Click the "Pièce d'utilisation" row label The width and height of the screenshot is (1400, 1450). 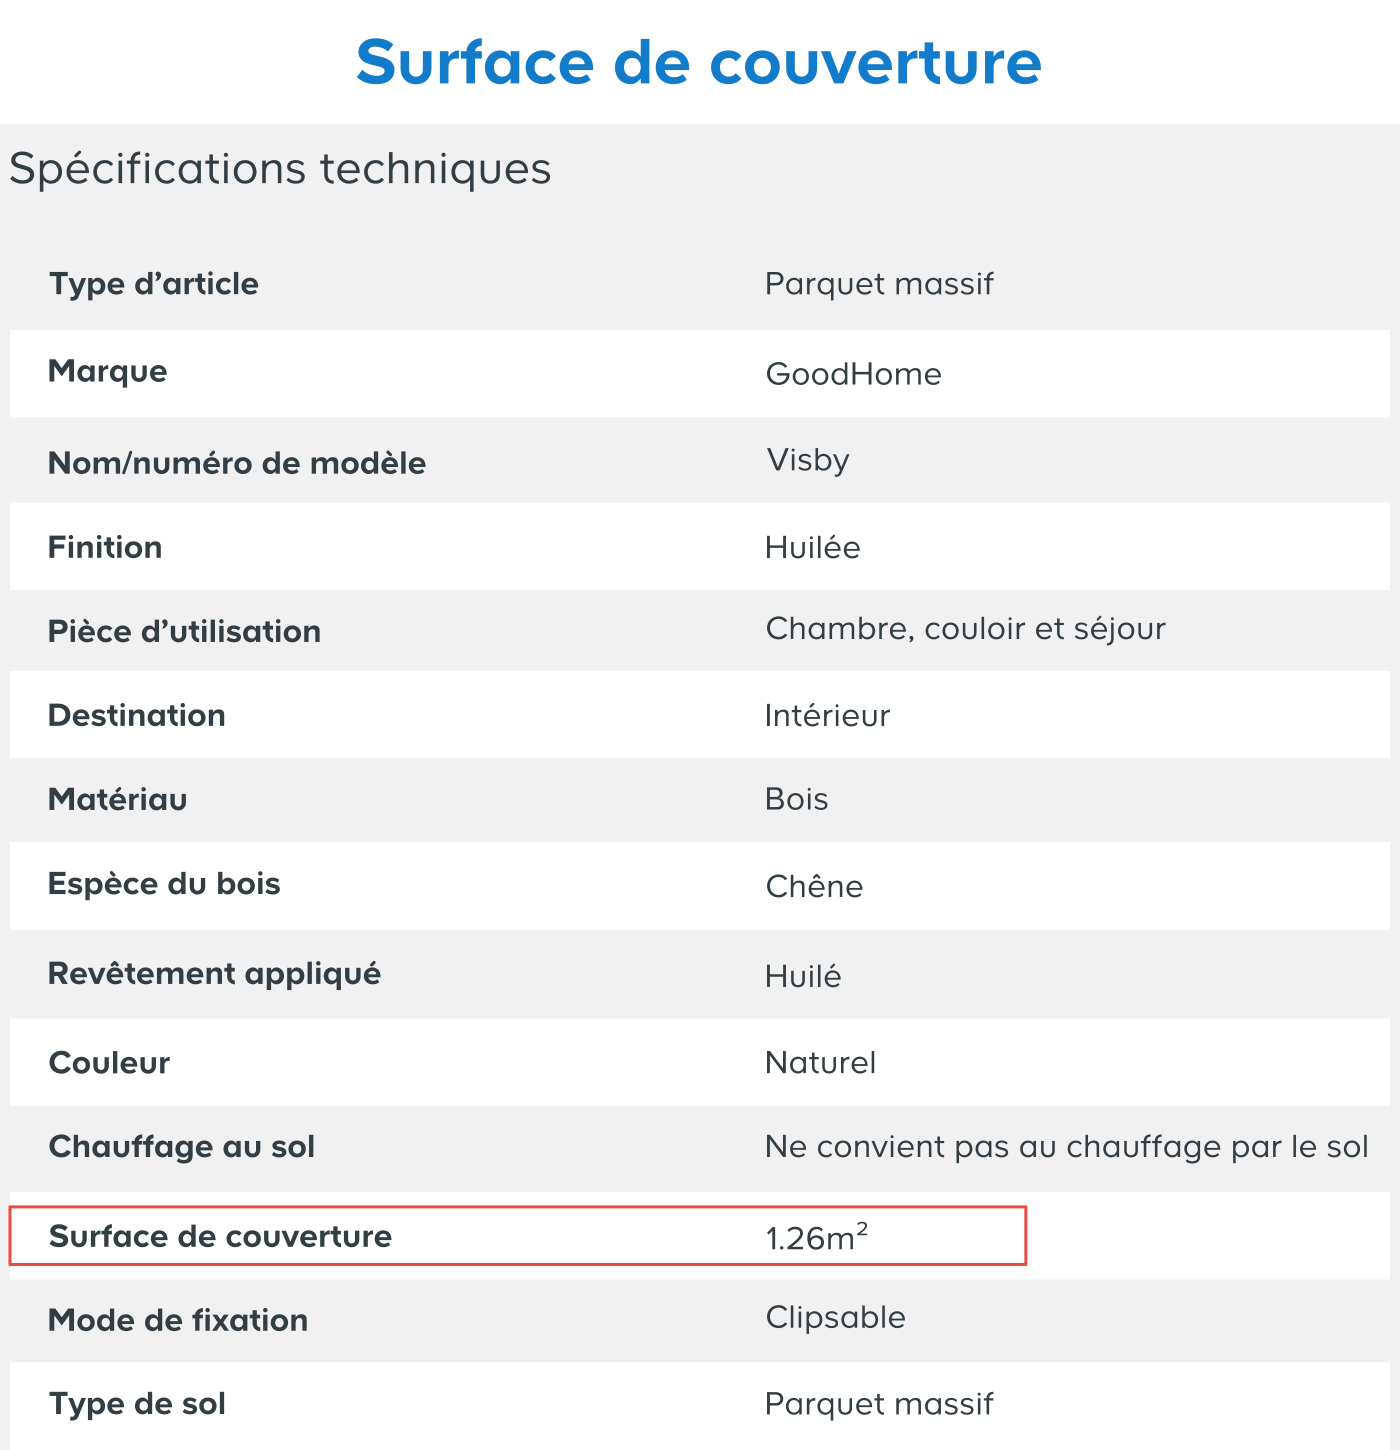(185, 632)
